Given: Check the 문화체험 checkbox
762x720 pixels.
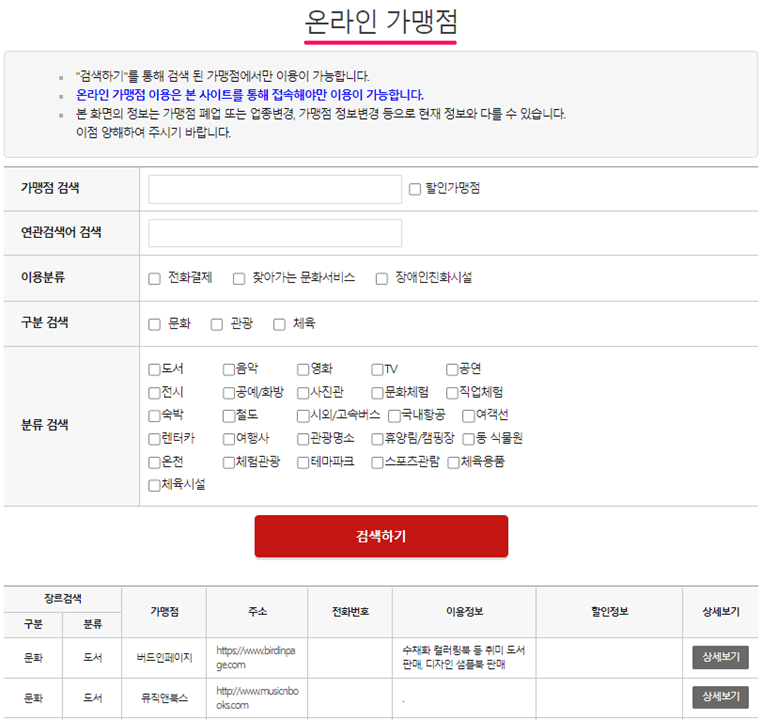Looking at the screenshot, I should pyautogui.click(x=378, y=393).
